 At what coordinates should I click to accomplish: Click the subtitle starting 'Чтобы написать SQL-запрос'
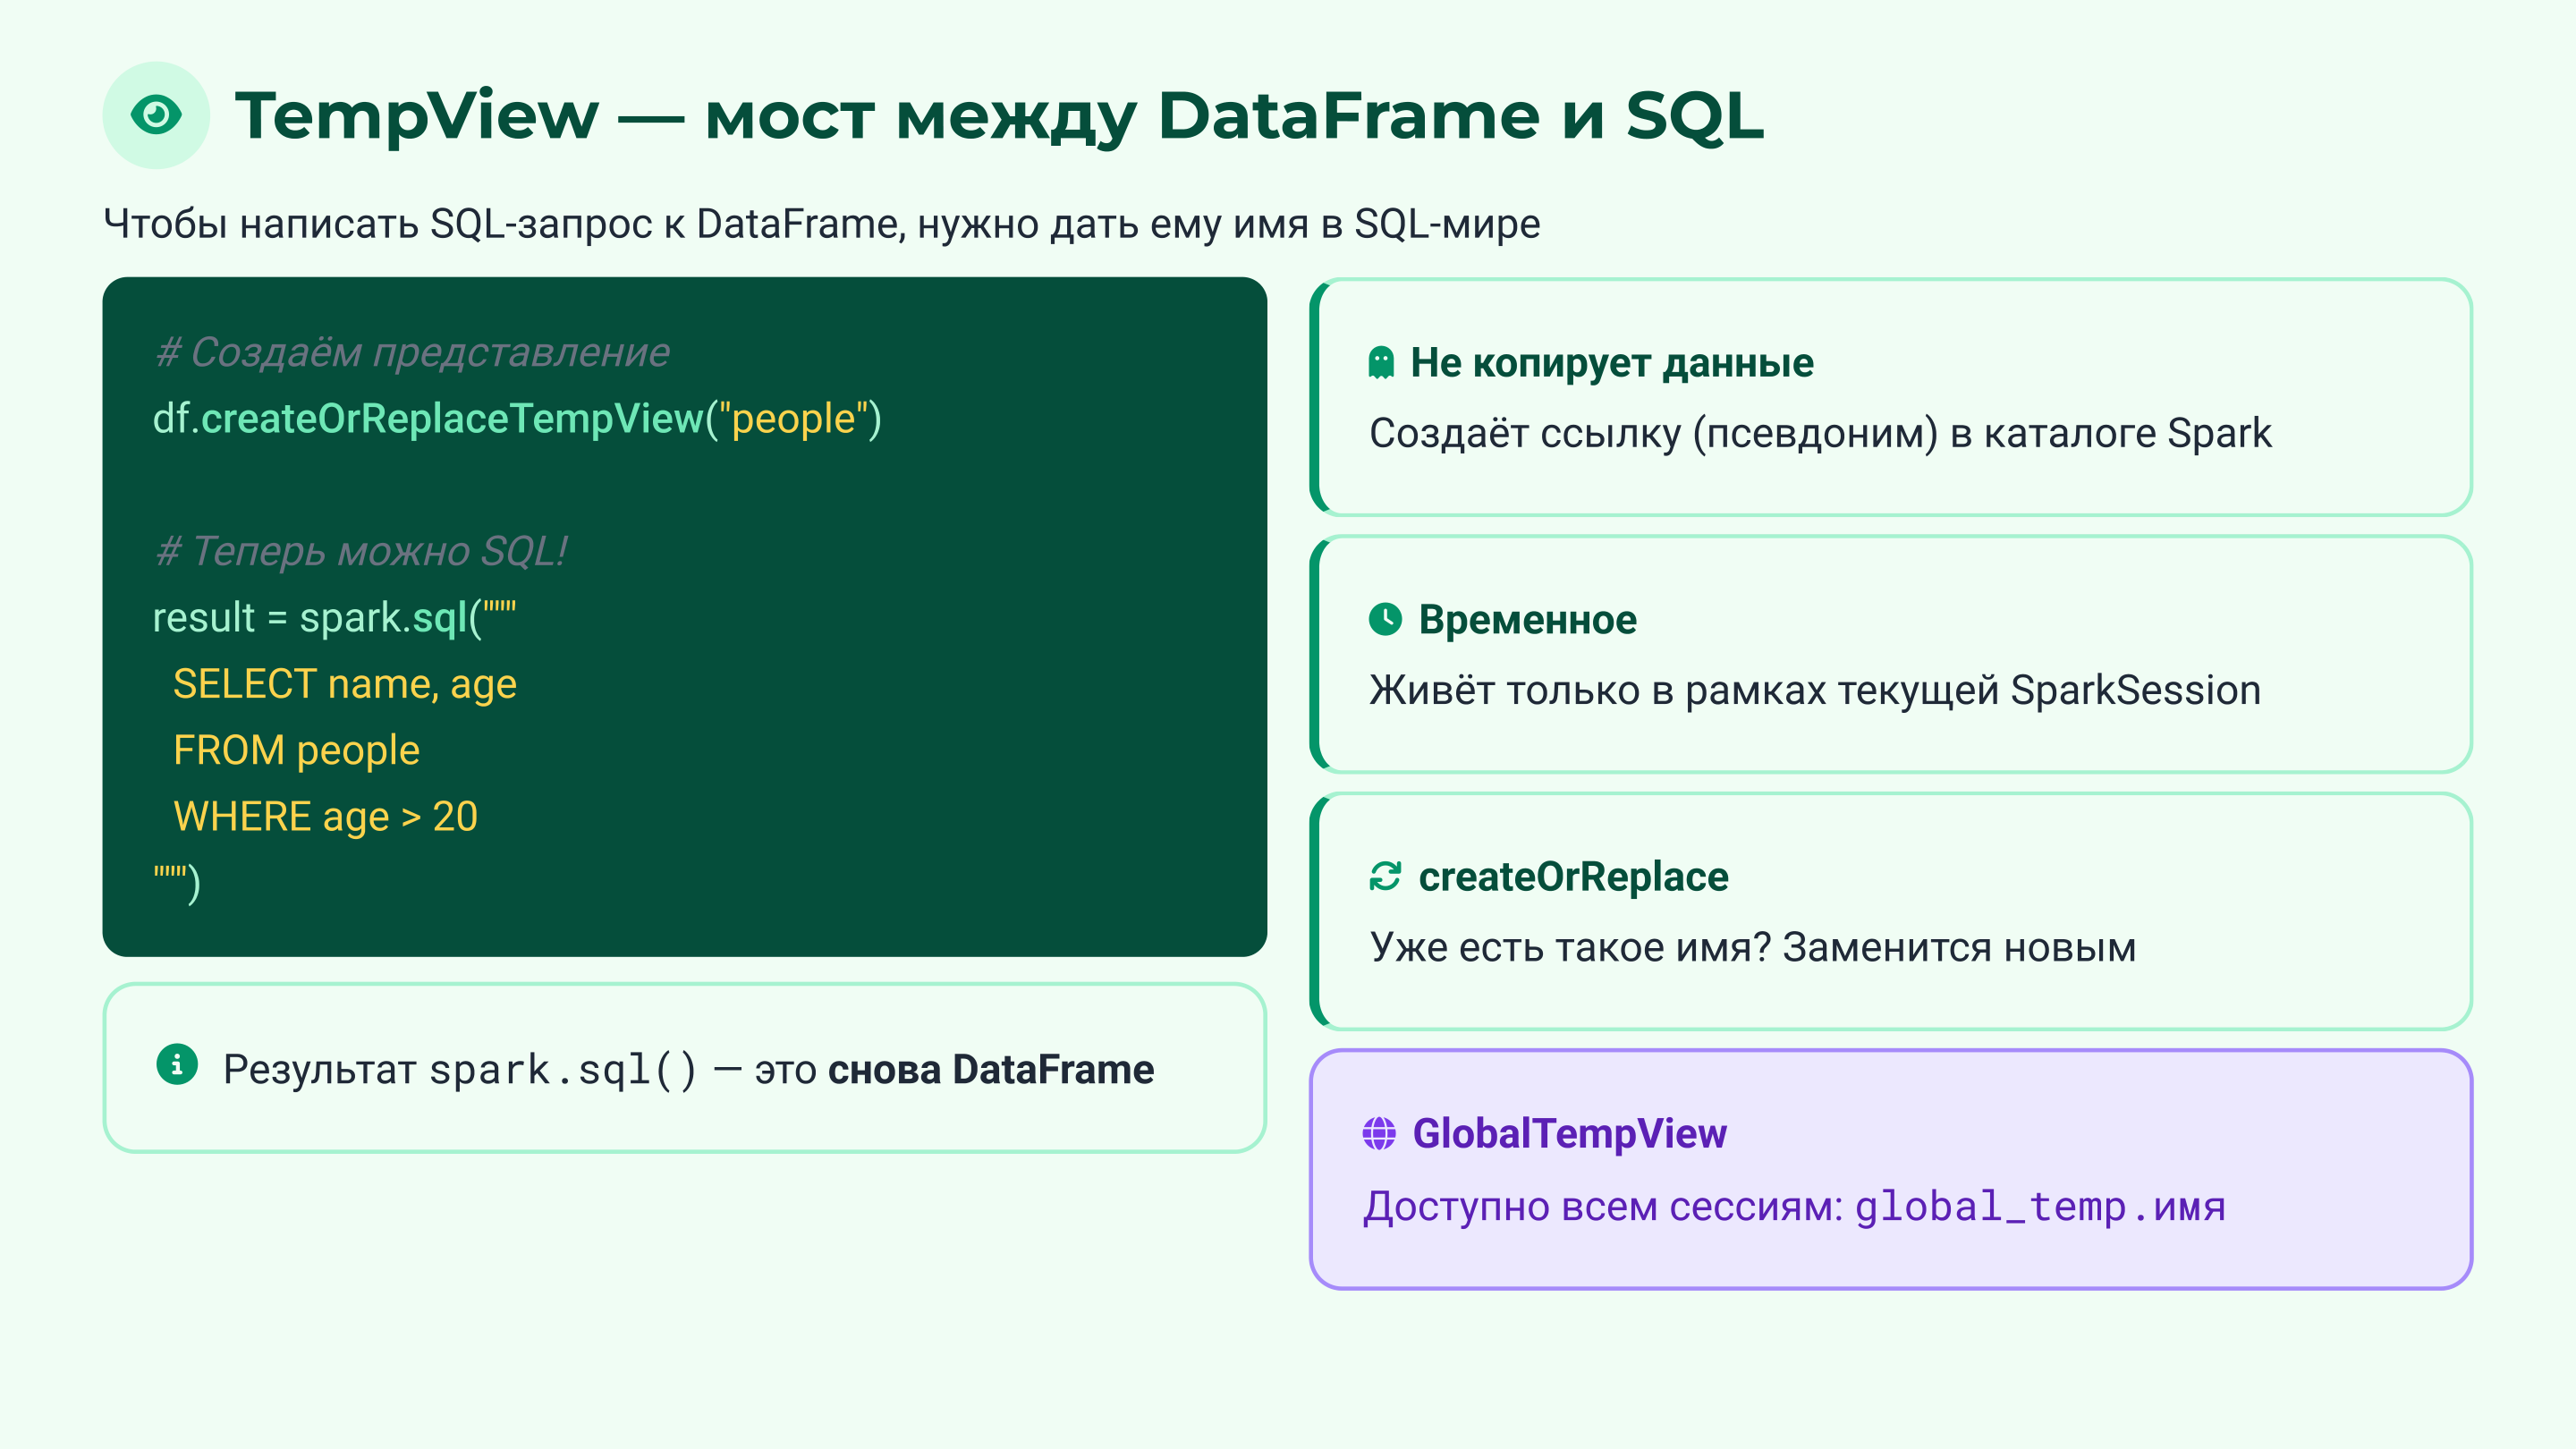tap(821, 224)
